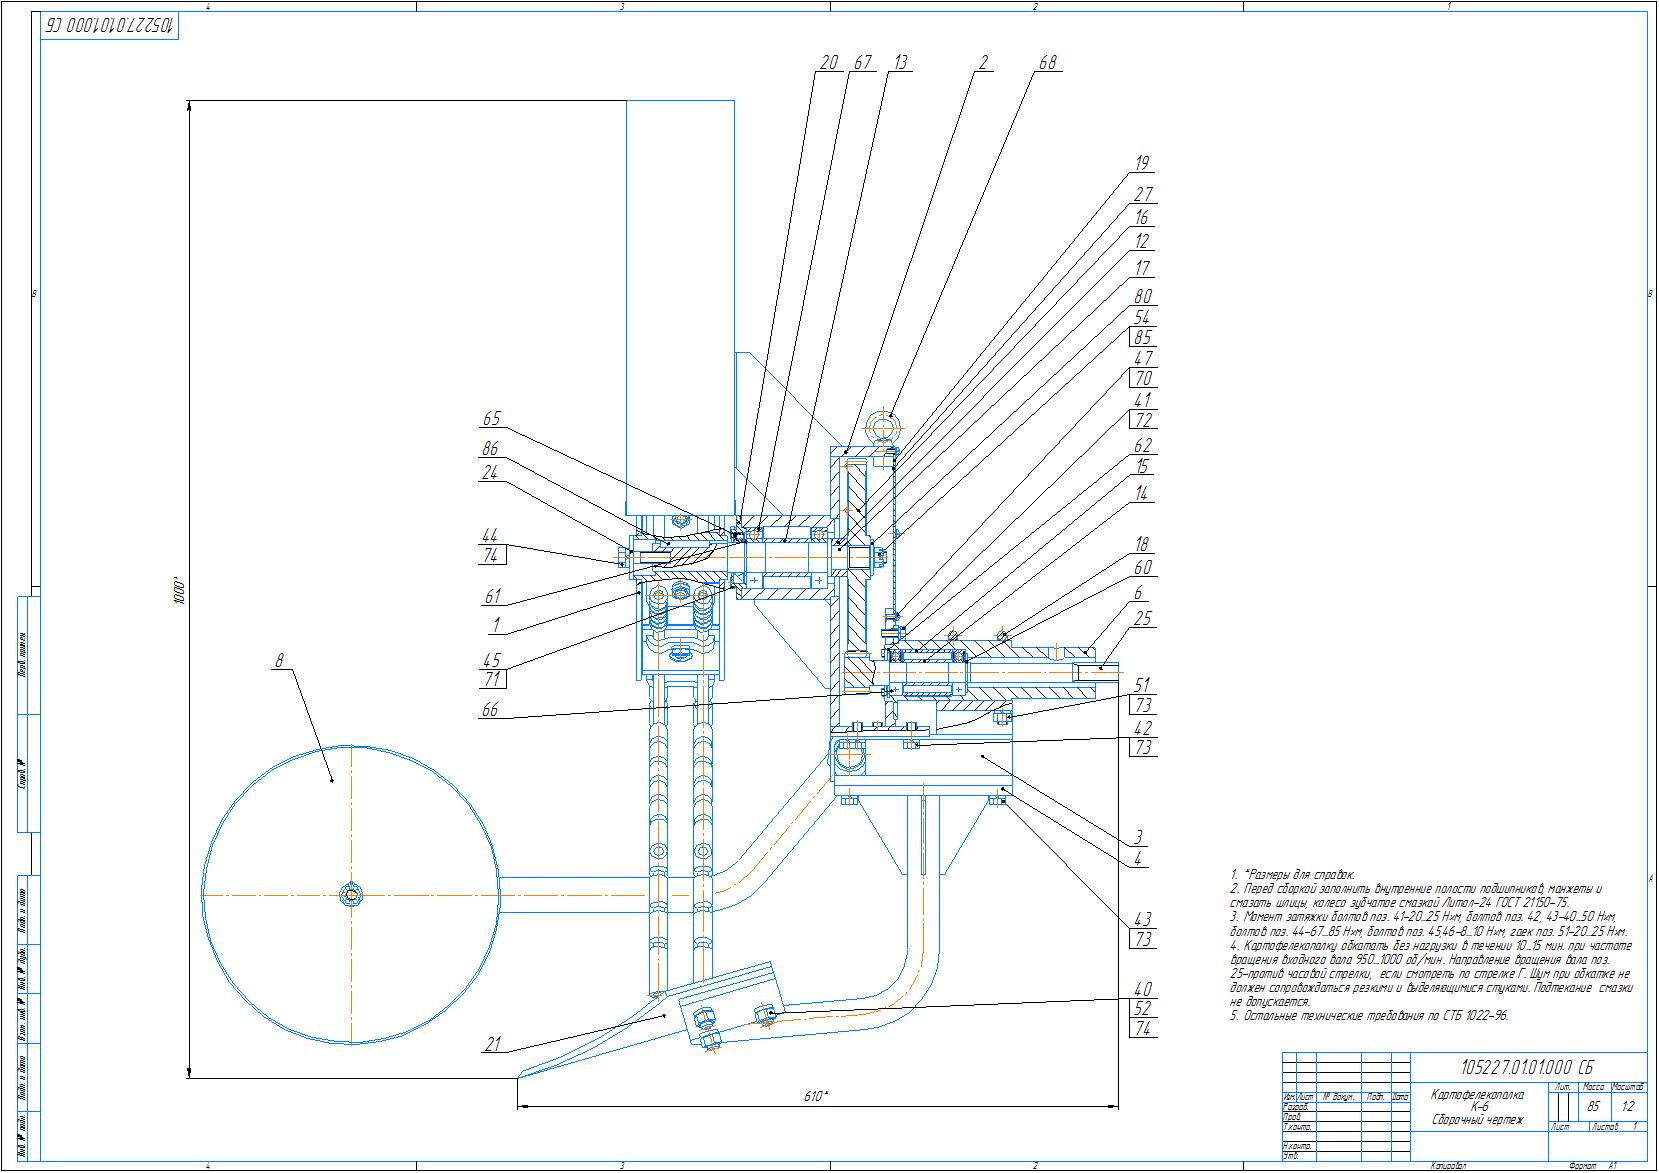Select the 610* horizontal dimension text
This screenshot has width=1659, height=1173.
point(816,1097)
